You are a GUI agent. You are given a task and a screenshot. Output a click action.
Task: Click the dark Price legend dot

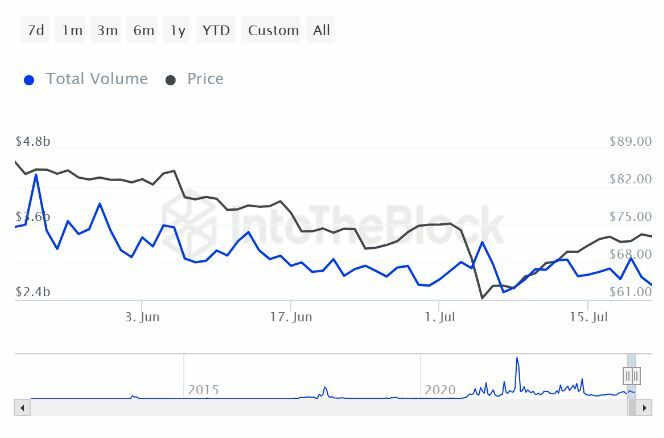[170, 80]
